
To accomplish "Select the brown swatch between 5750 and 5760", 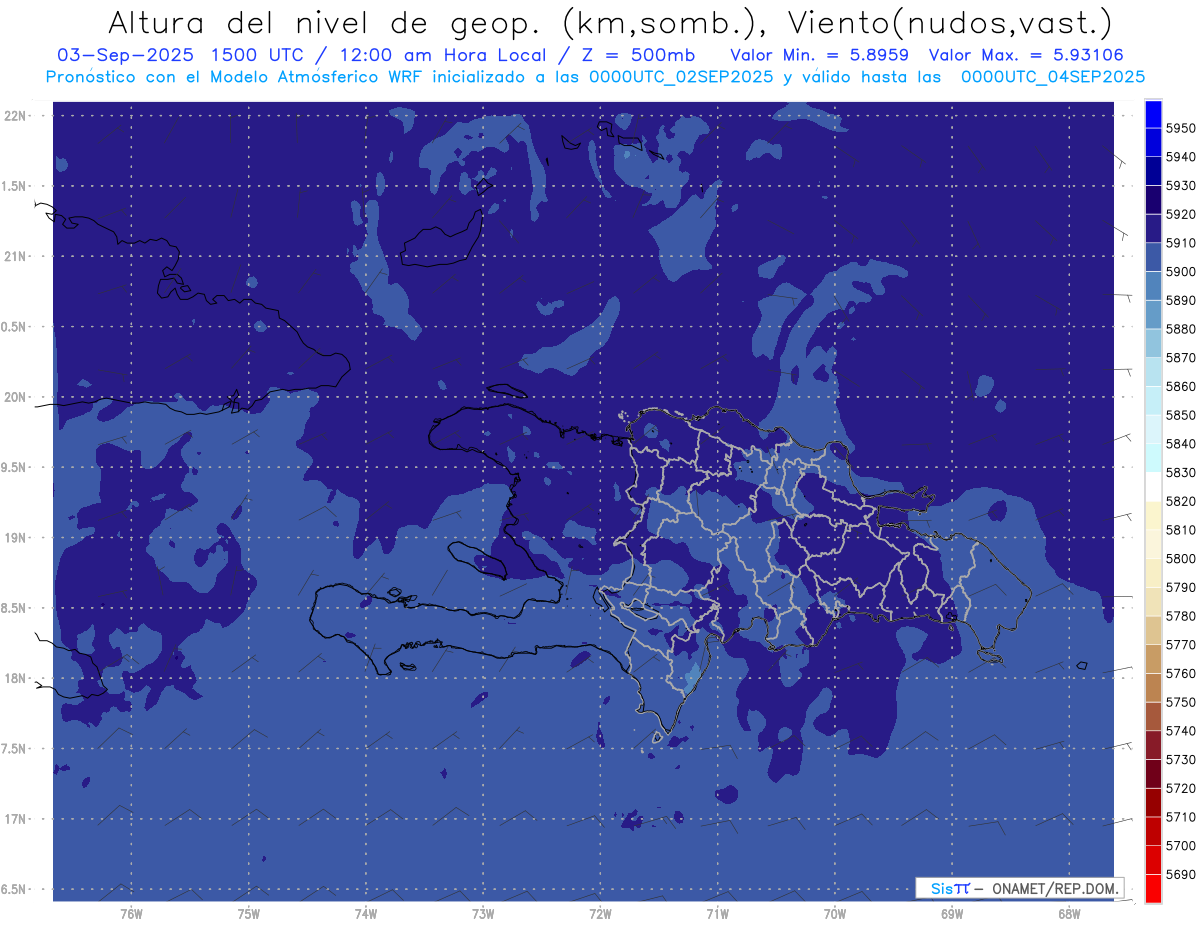I will click(x=1153, y=686).
